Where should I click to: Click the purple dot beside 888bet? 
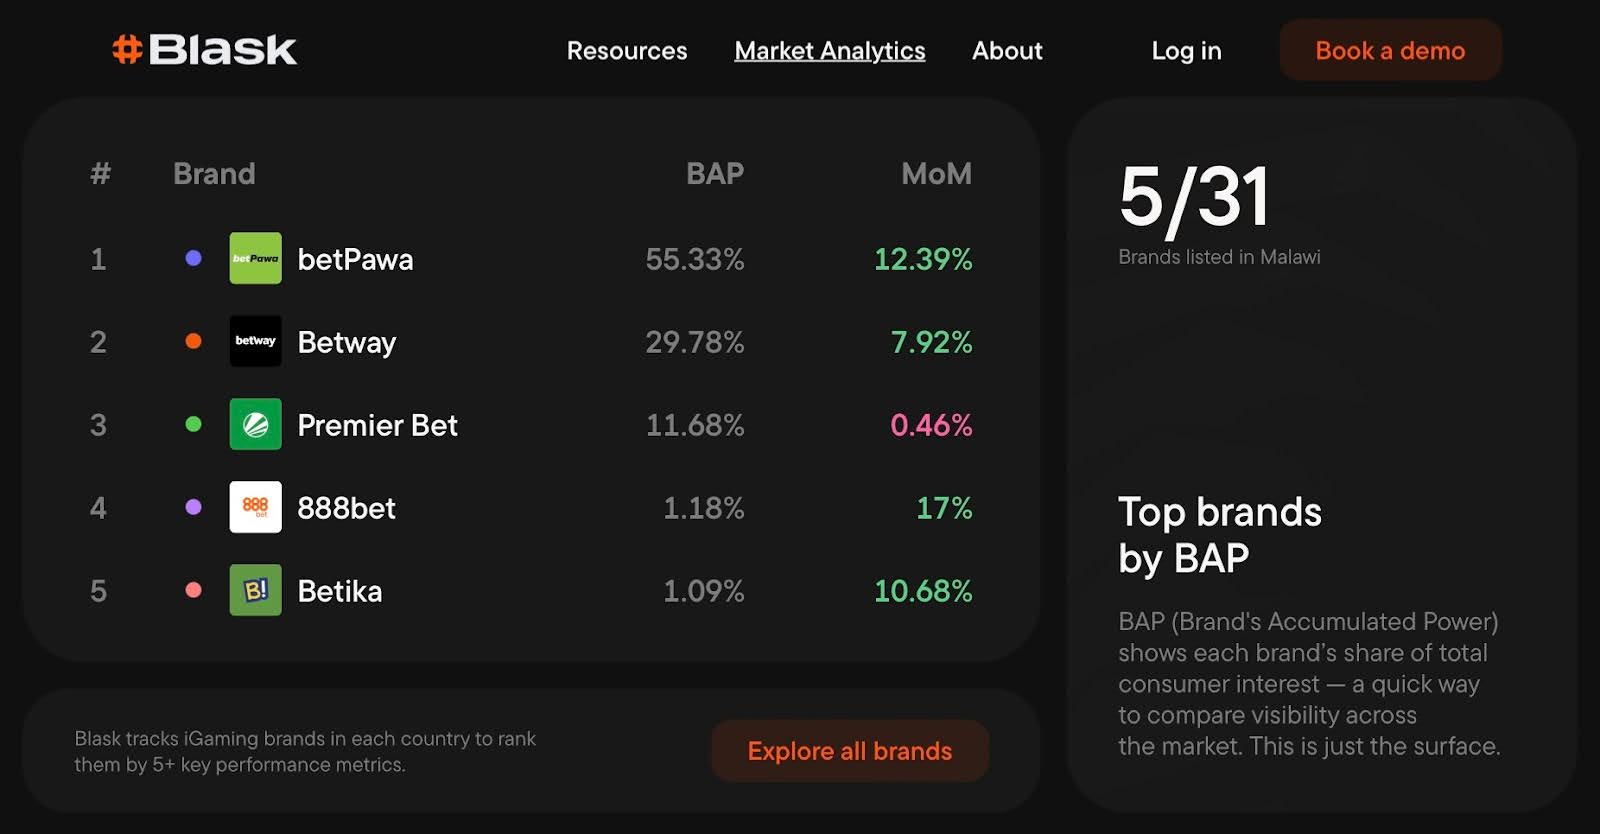(194, 507)
